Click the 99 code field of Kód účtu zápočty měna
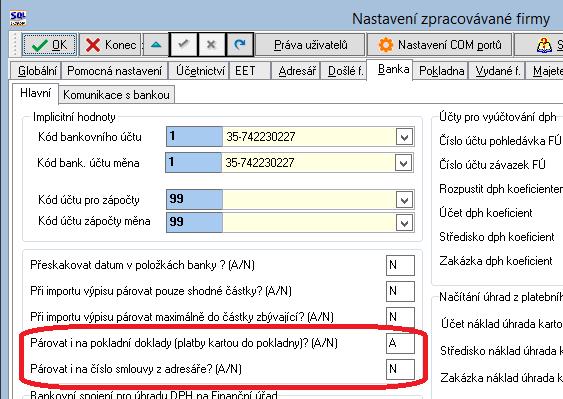Screen dimensions: 563x399 tap(194, 223)
